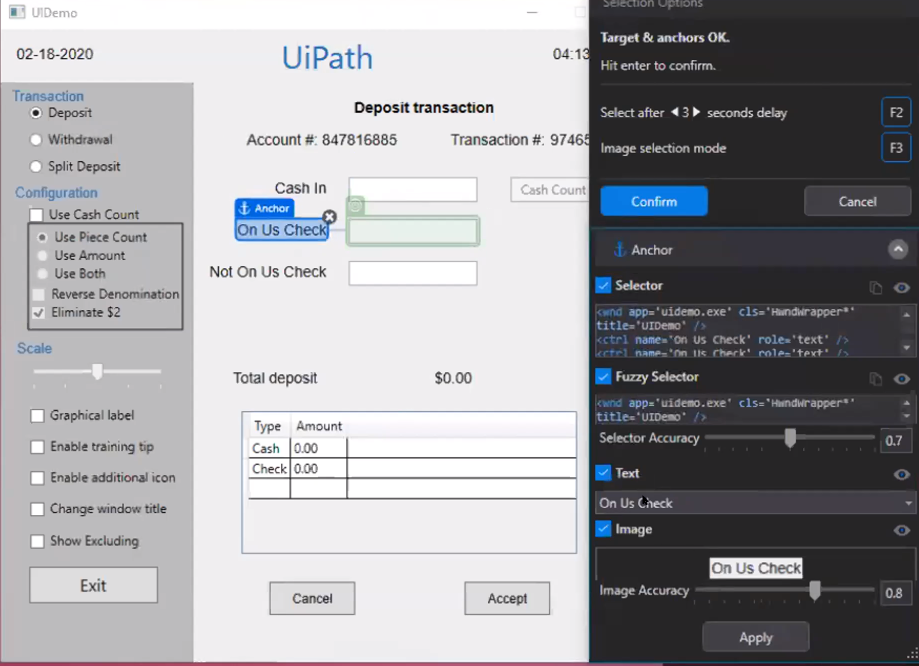Viewport: 919px width, 666px height.
Task: Collapse the Anchor section
Action: point(898,249)
